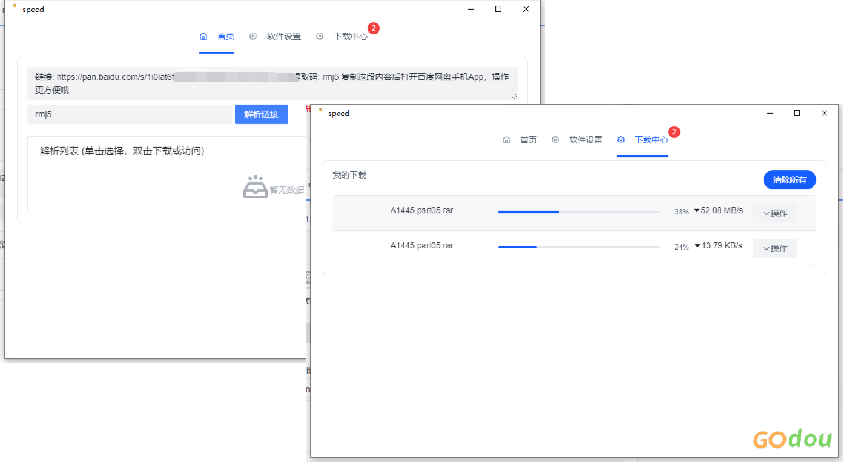Viewport: 843px width, 462px height.
Task: Minimize the back speed window
Action: (x=471, y=9)
